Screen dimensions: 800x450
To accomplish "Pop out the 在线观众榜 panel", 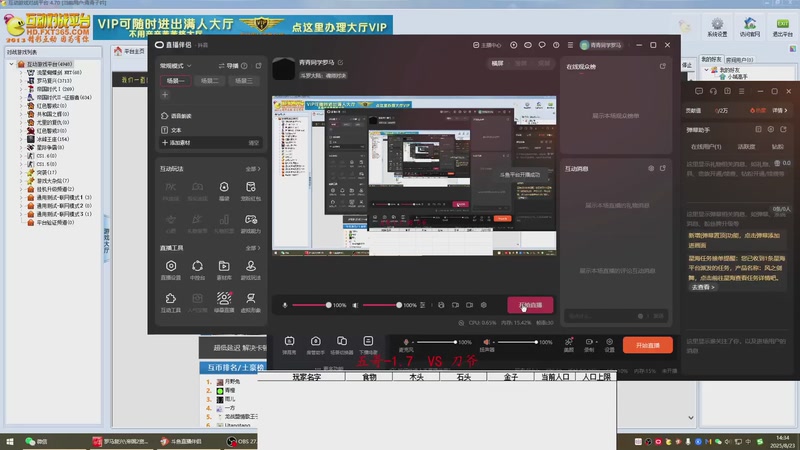I will (662, 66).
